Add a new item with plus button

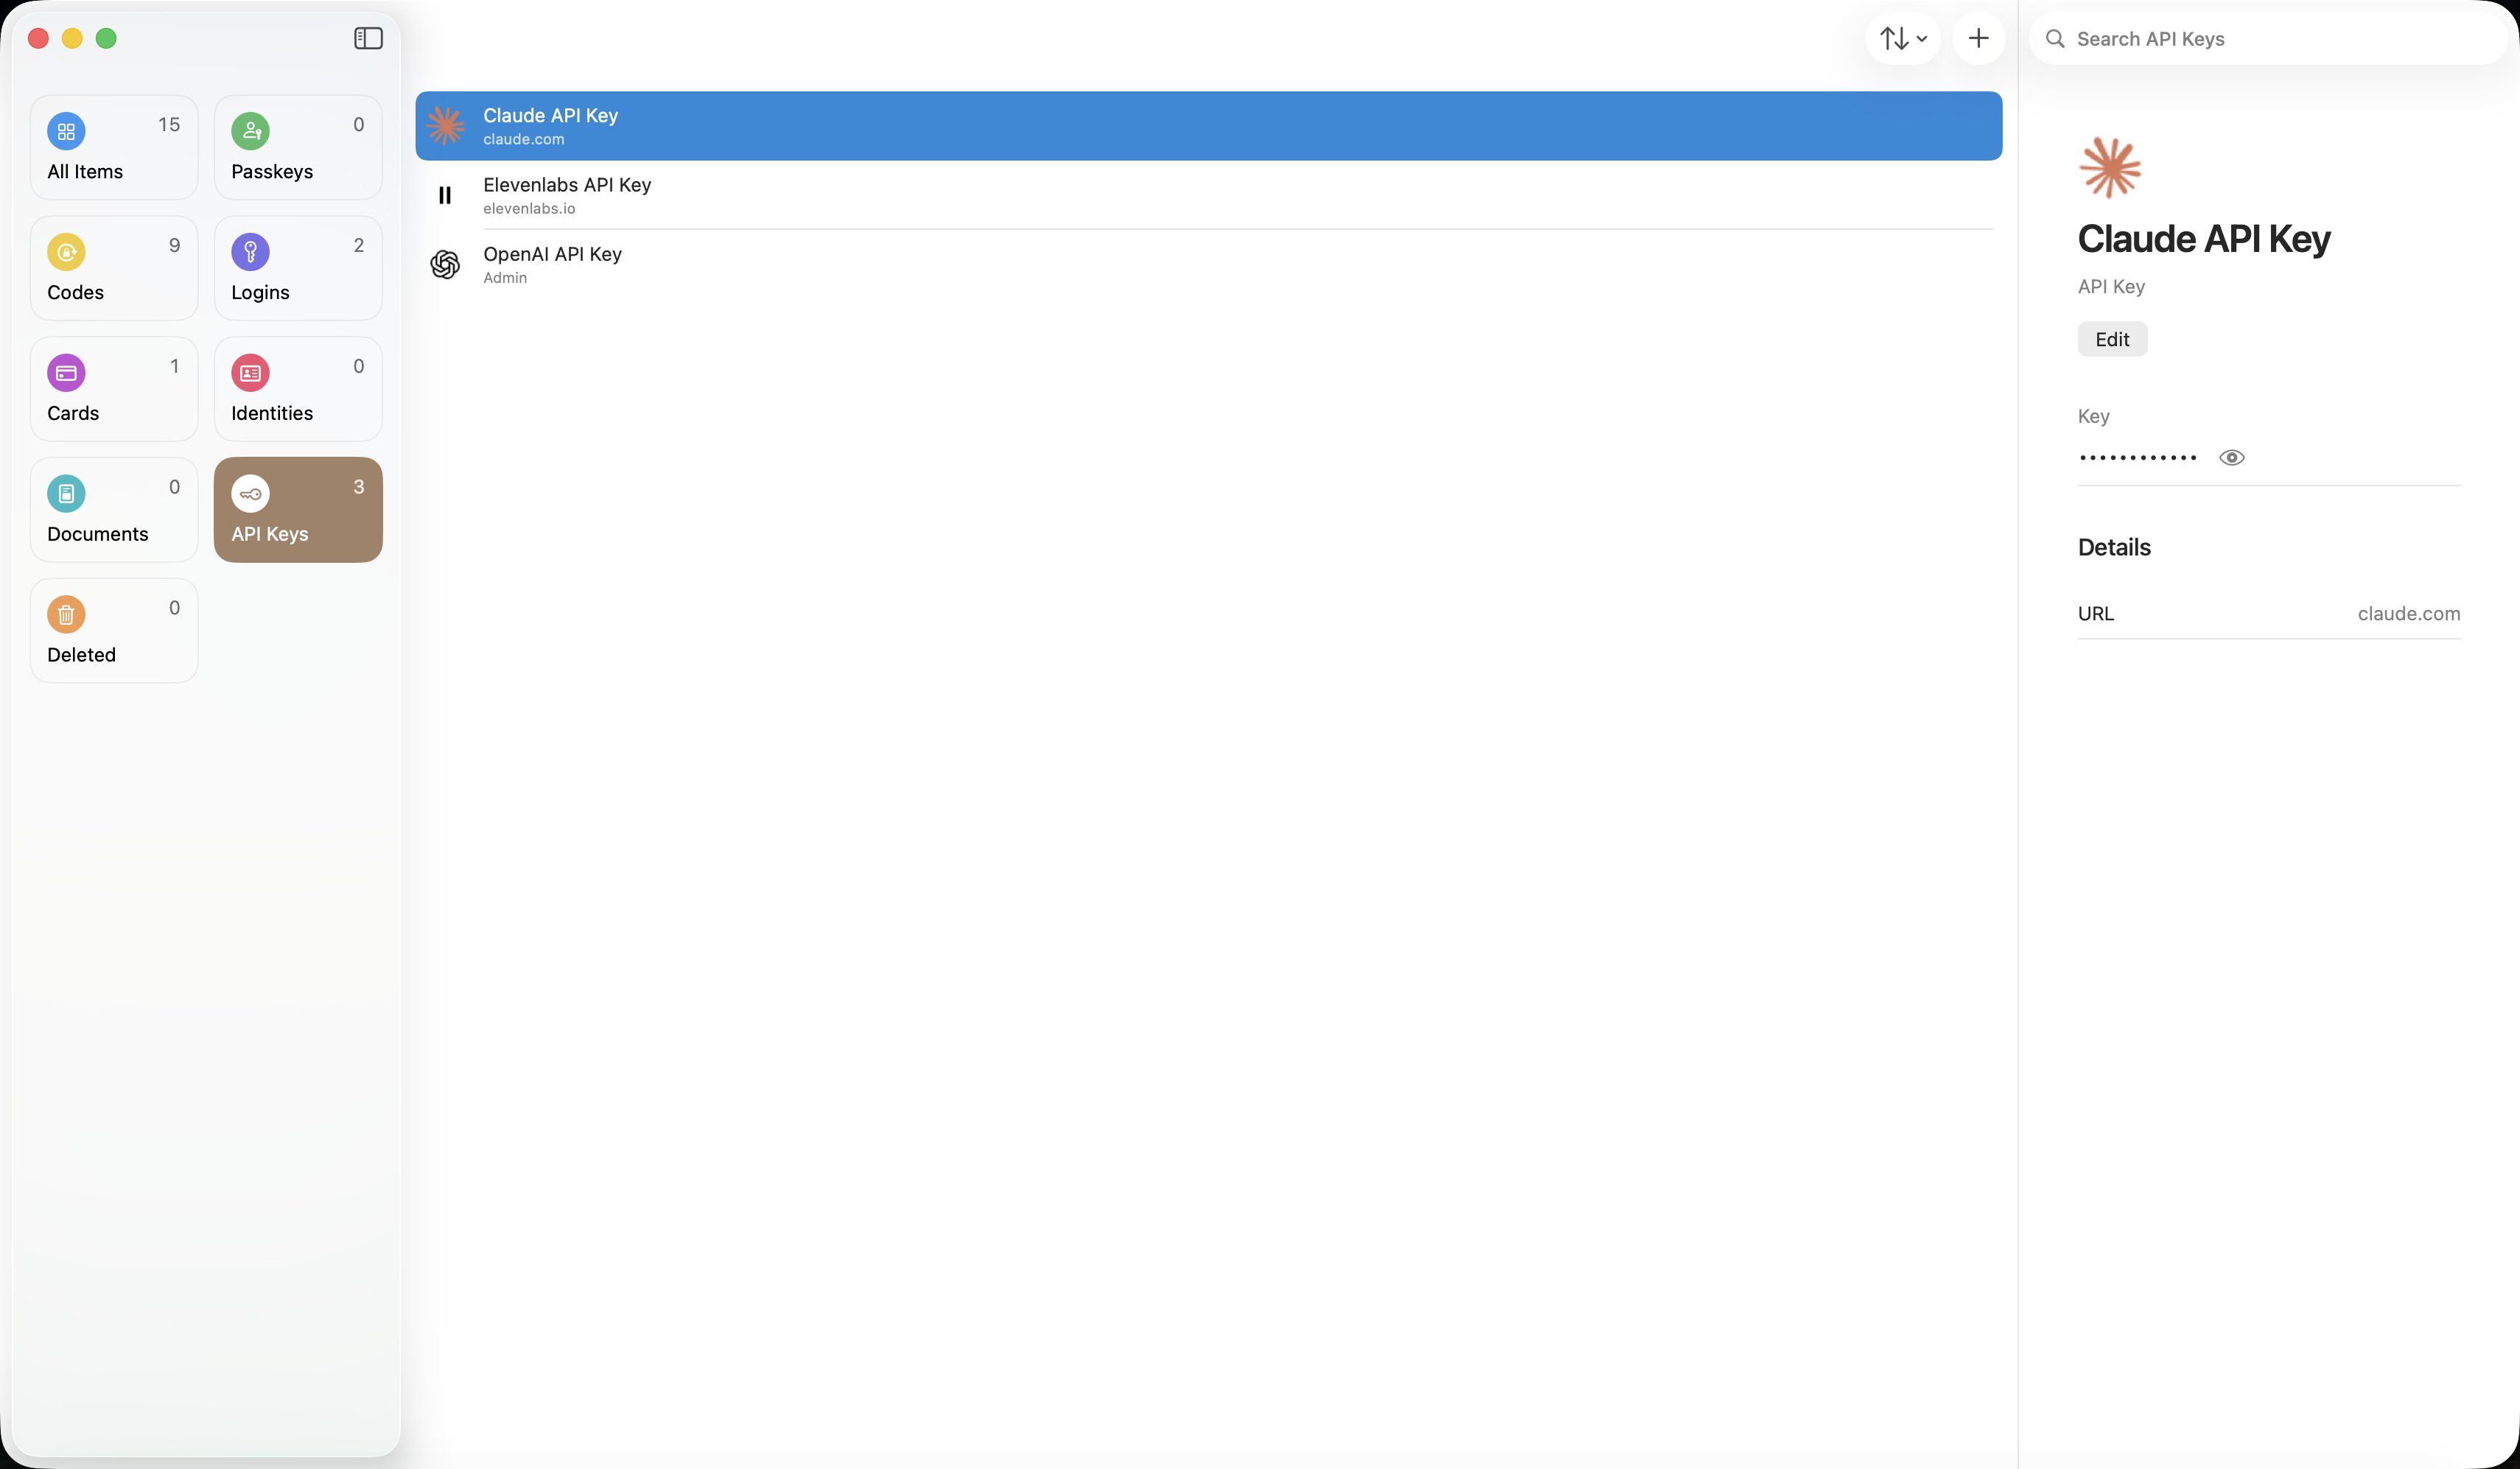coord(1978,39)
